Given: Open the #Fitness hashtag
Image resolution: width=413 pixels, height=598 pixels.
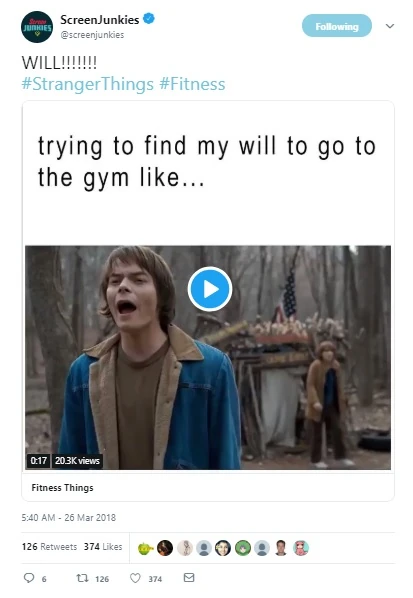Looking at the screenshot, I should 192,84.
